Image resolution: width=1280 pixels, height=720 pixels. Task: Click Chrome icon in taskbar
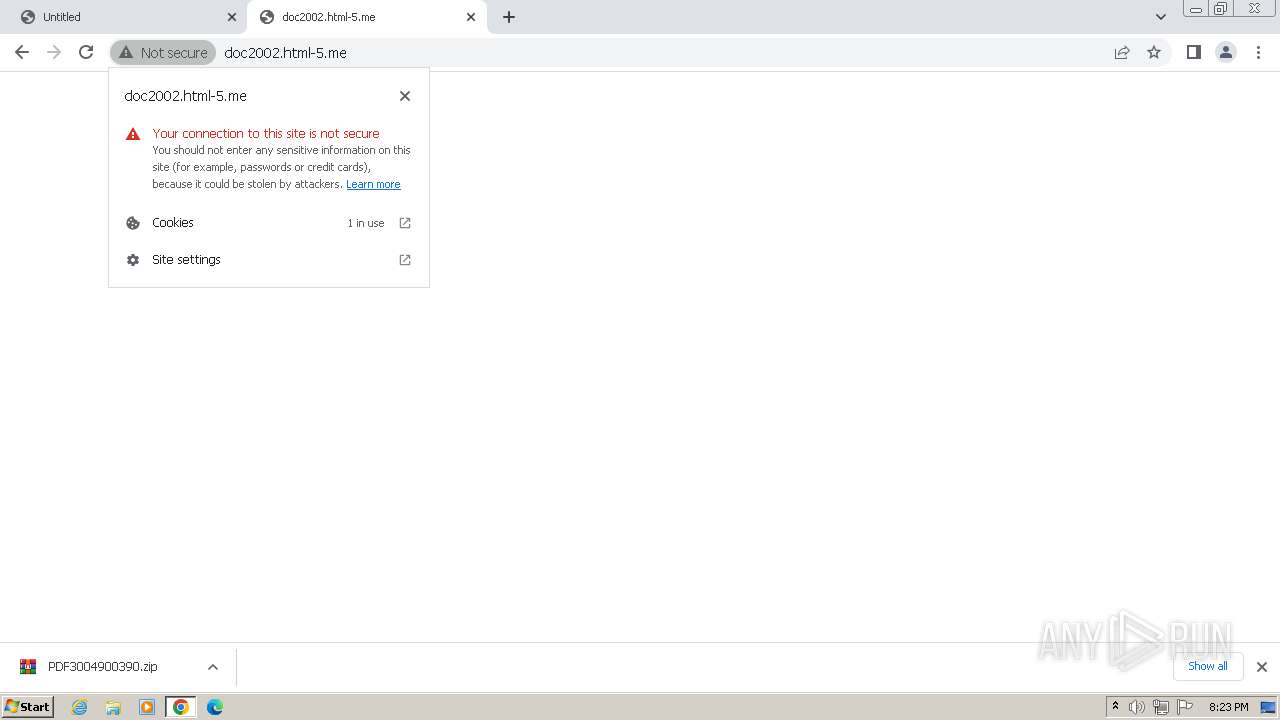[181, 707]
